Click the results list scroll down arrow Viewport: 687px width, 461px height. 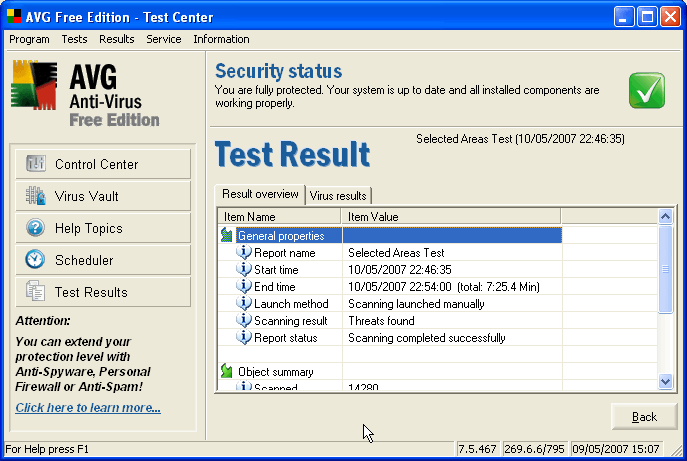point(665,381)
